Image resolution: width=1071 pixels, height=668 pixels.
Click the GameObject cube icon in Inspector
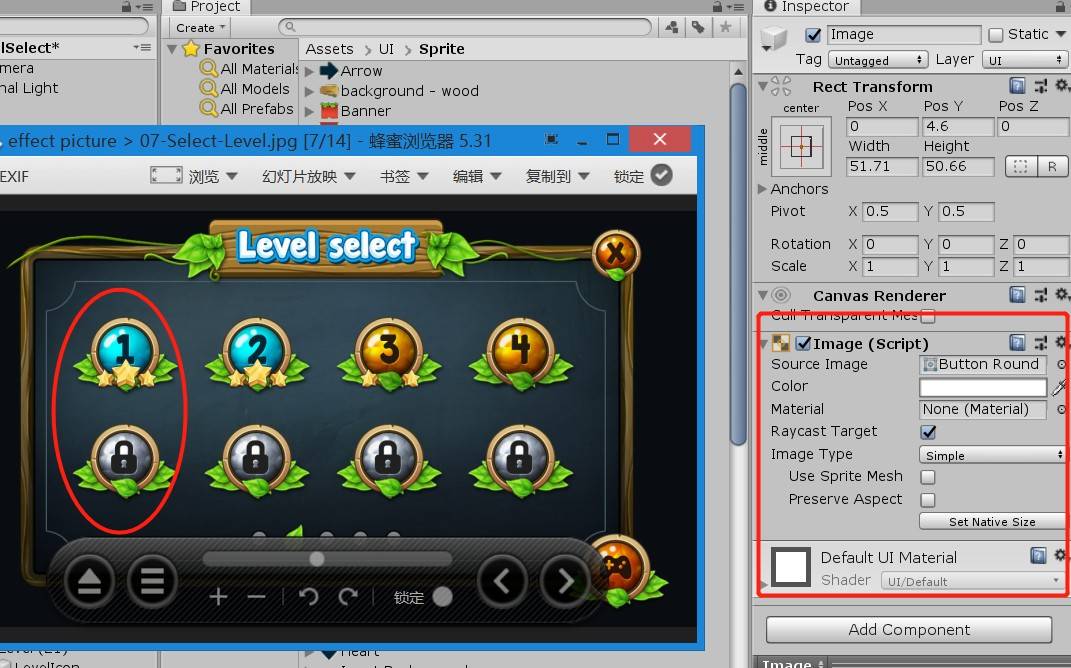click(x=773, y=38)
